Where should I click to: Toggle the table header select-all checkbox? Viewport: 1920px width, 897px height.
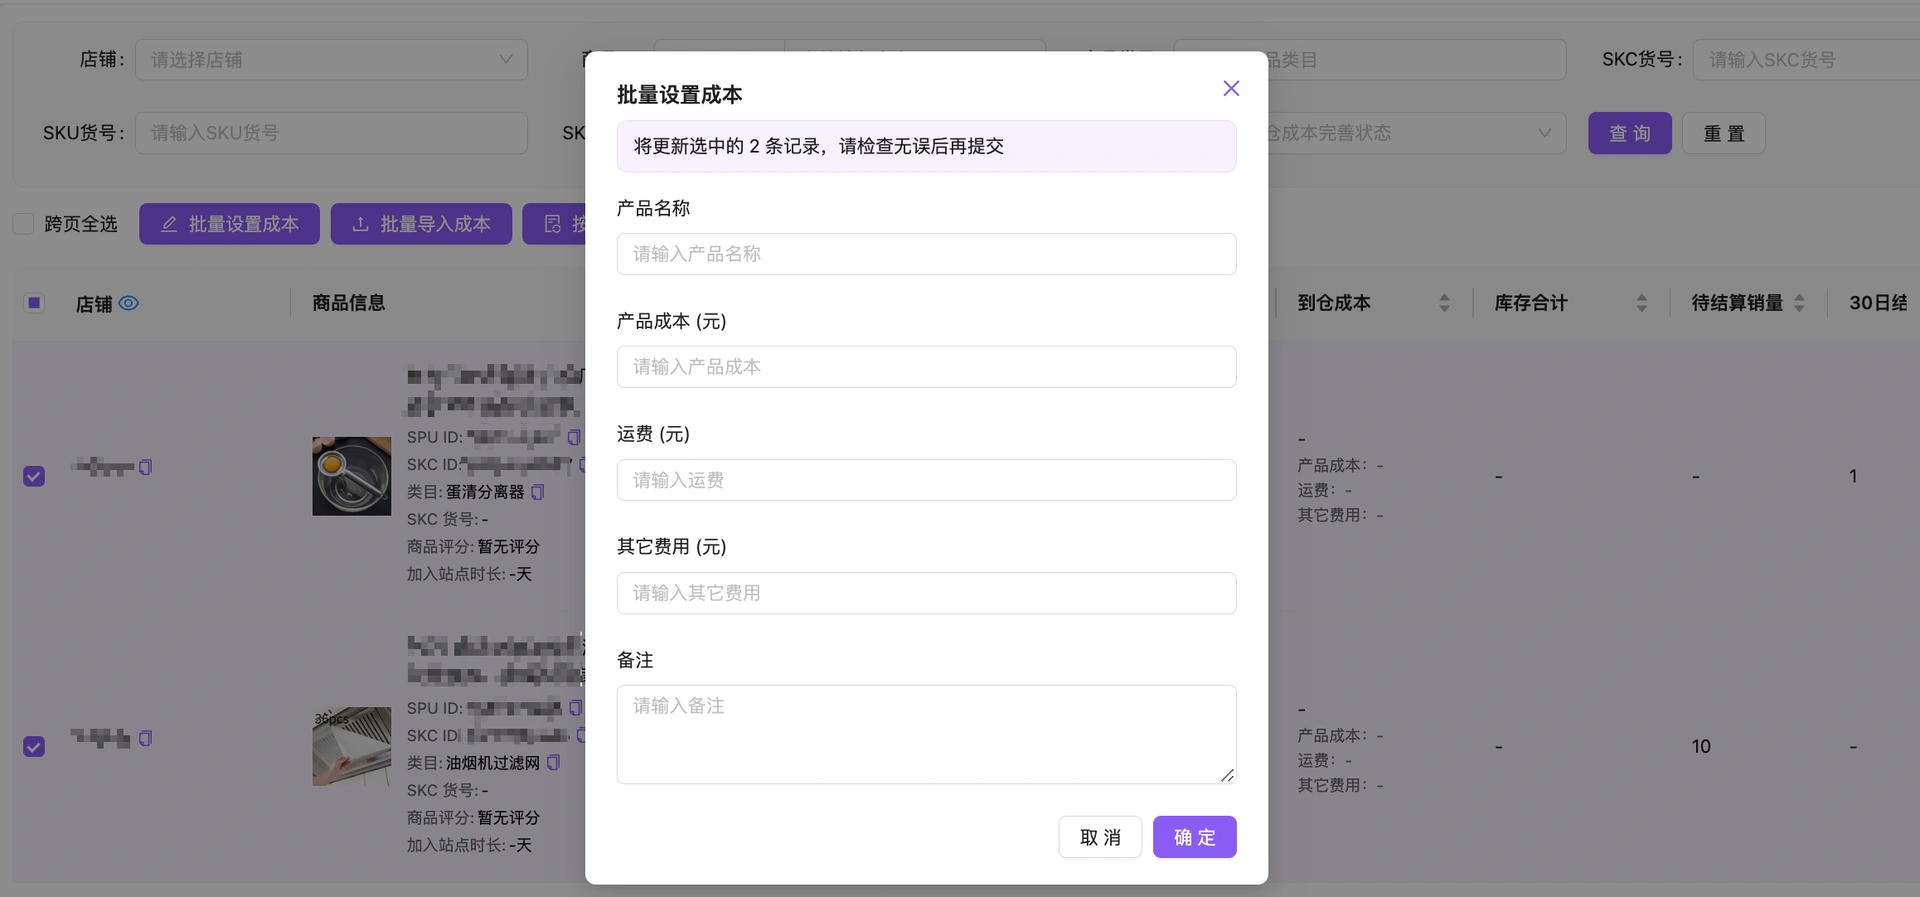pos(34,303)
